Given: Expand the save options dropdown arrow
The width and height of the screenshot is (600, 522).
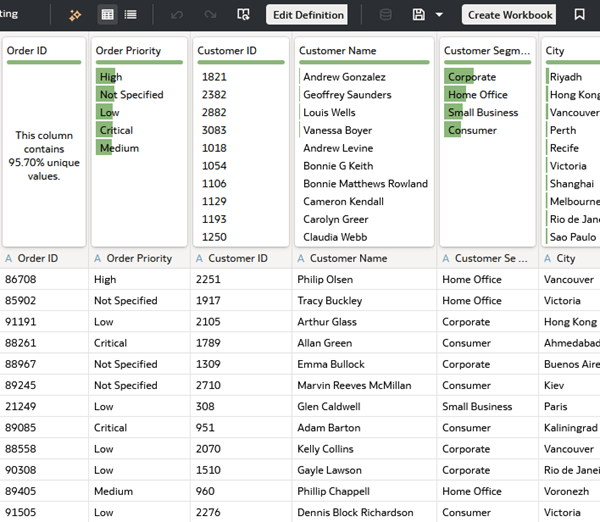Looking at the screenshot, I should click(x=439, y=15).
